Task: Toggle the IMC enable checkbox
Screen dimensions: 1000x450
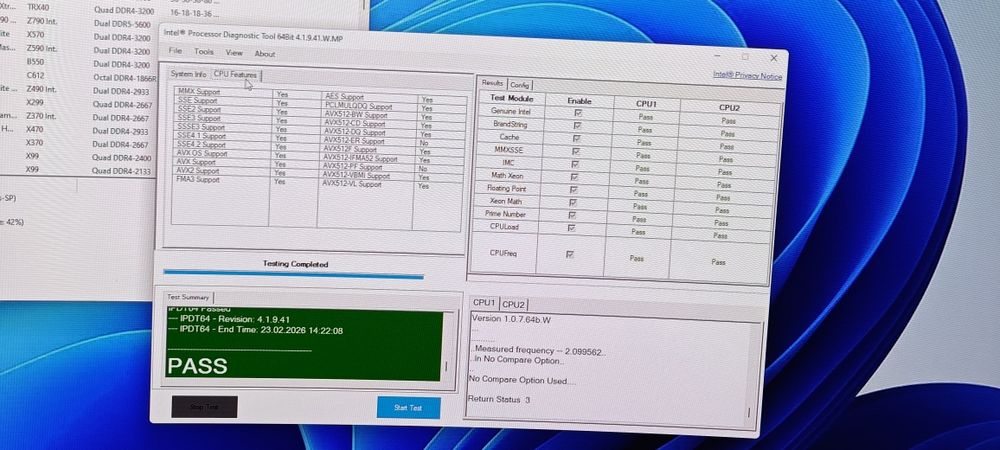Action: click(x=575, y=164)
